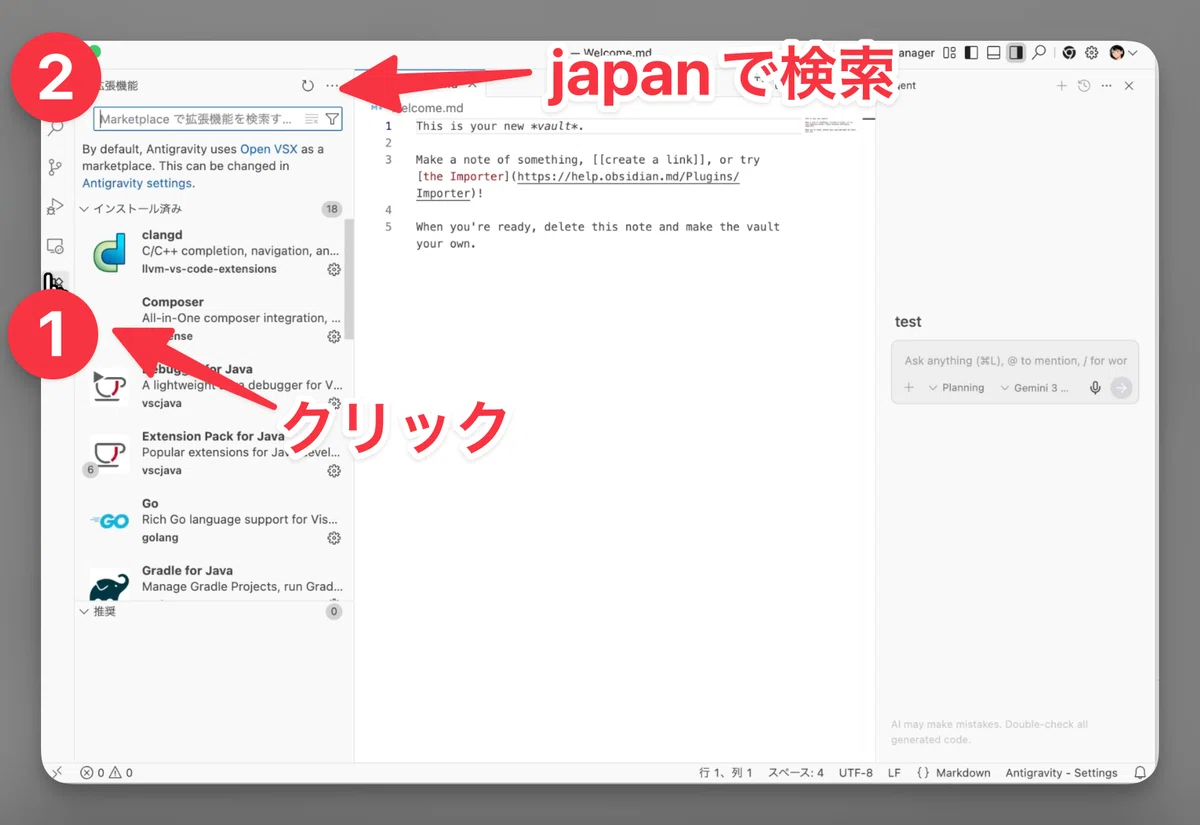
Task: Customize layout icon in title bar
Action: [x=950, y=53]
